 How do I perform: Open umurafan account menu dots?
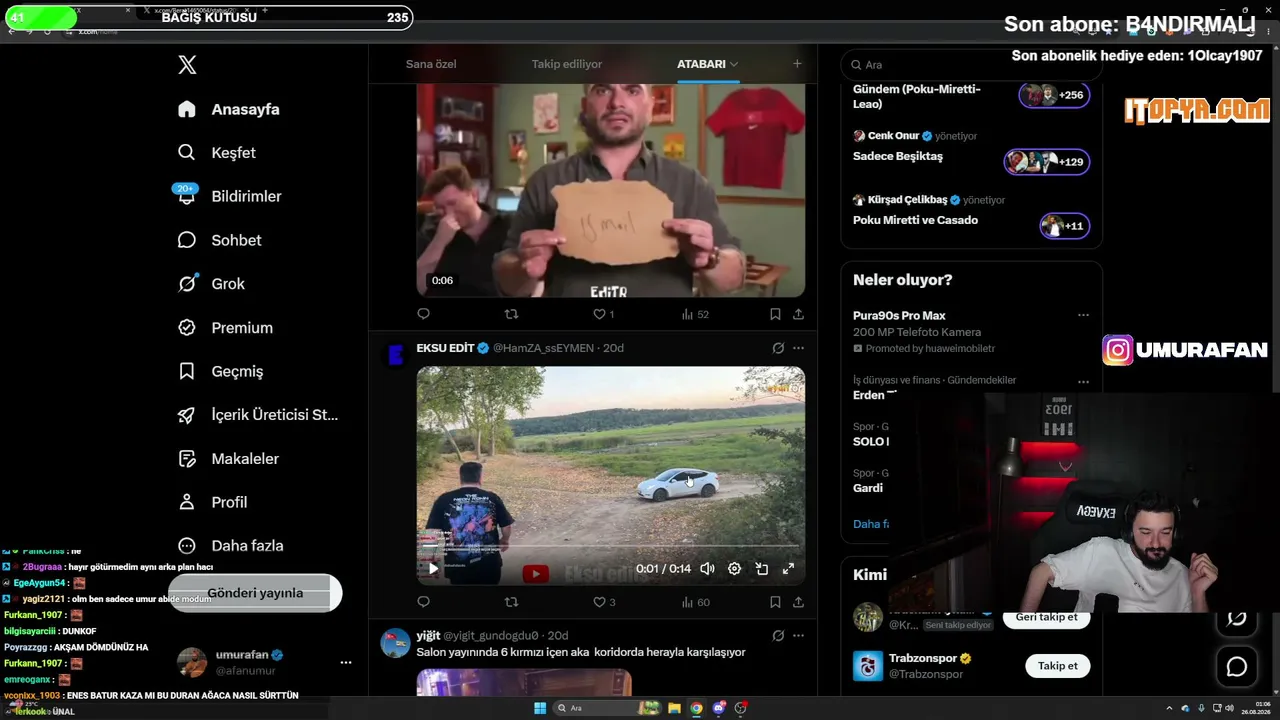click(345, 662)
